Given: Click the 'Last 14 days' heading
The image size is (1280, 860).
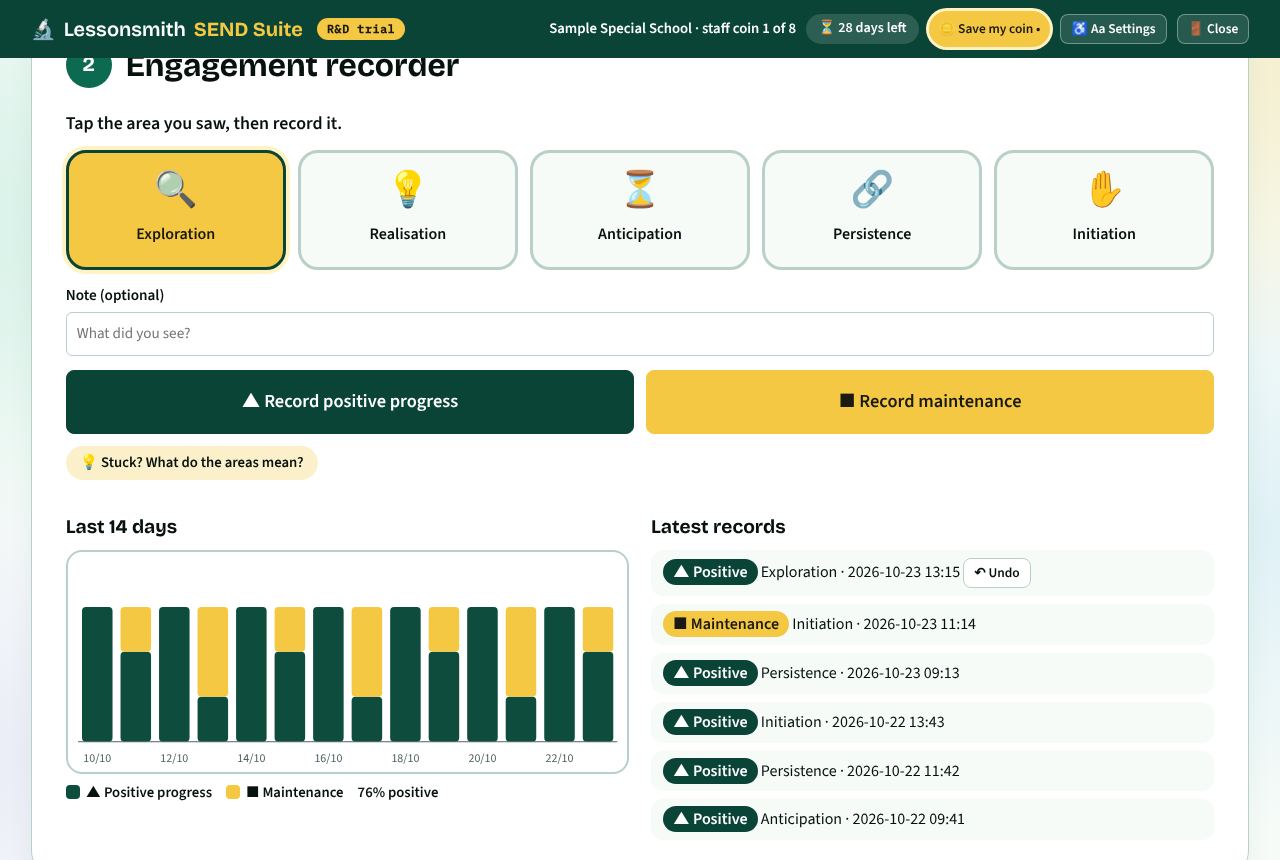Looking at the screenshot, I should pyautogui.click(x=121, y=527).
